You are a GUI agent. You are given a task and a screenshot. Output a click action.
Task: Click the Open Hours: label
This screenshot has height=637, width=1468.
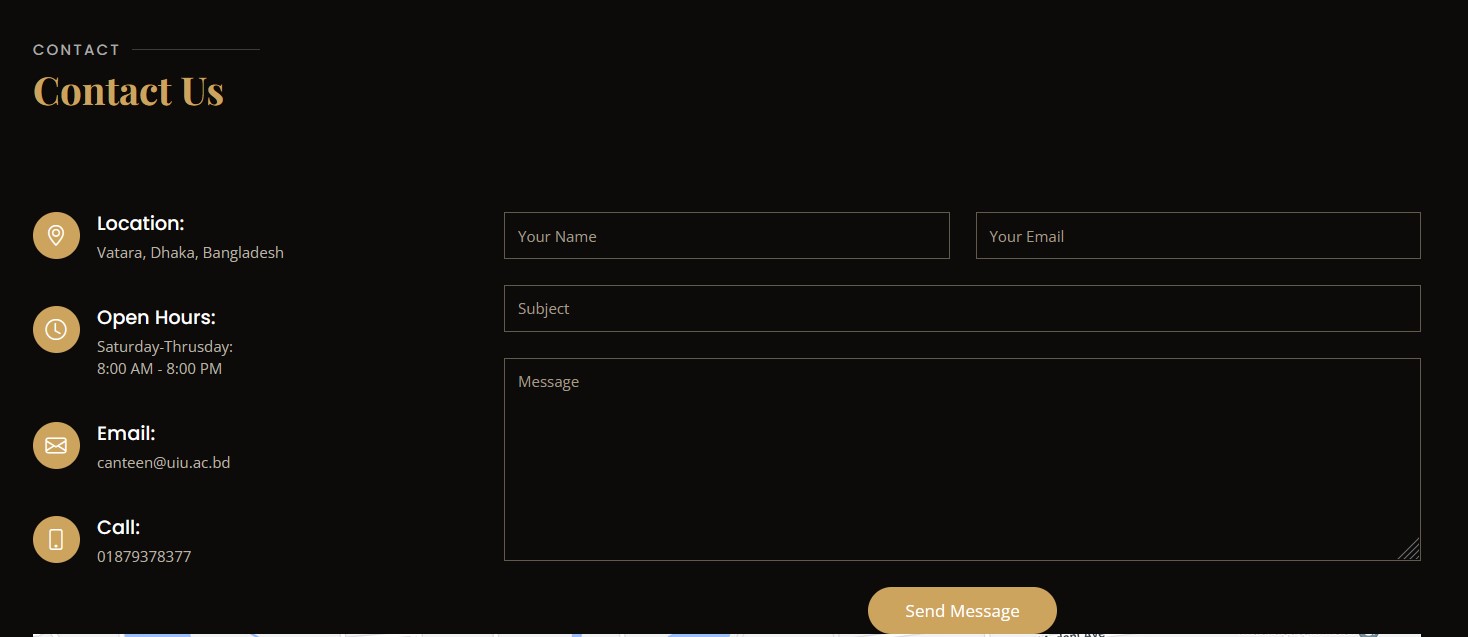pyautogui.click(x=156, y=318)
